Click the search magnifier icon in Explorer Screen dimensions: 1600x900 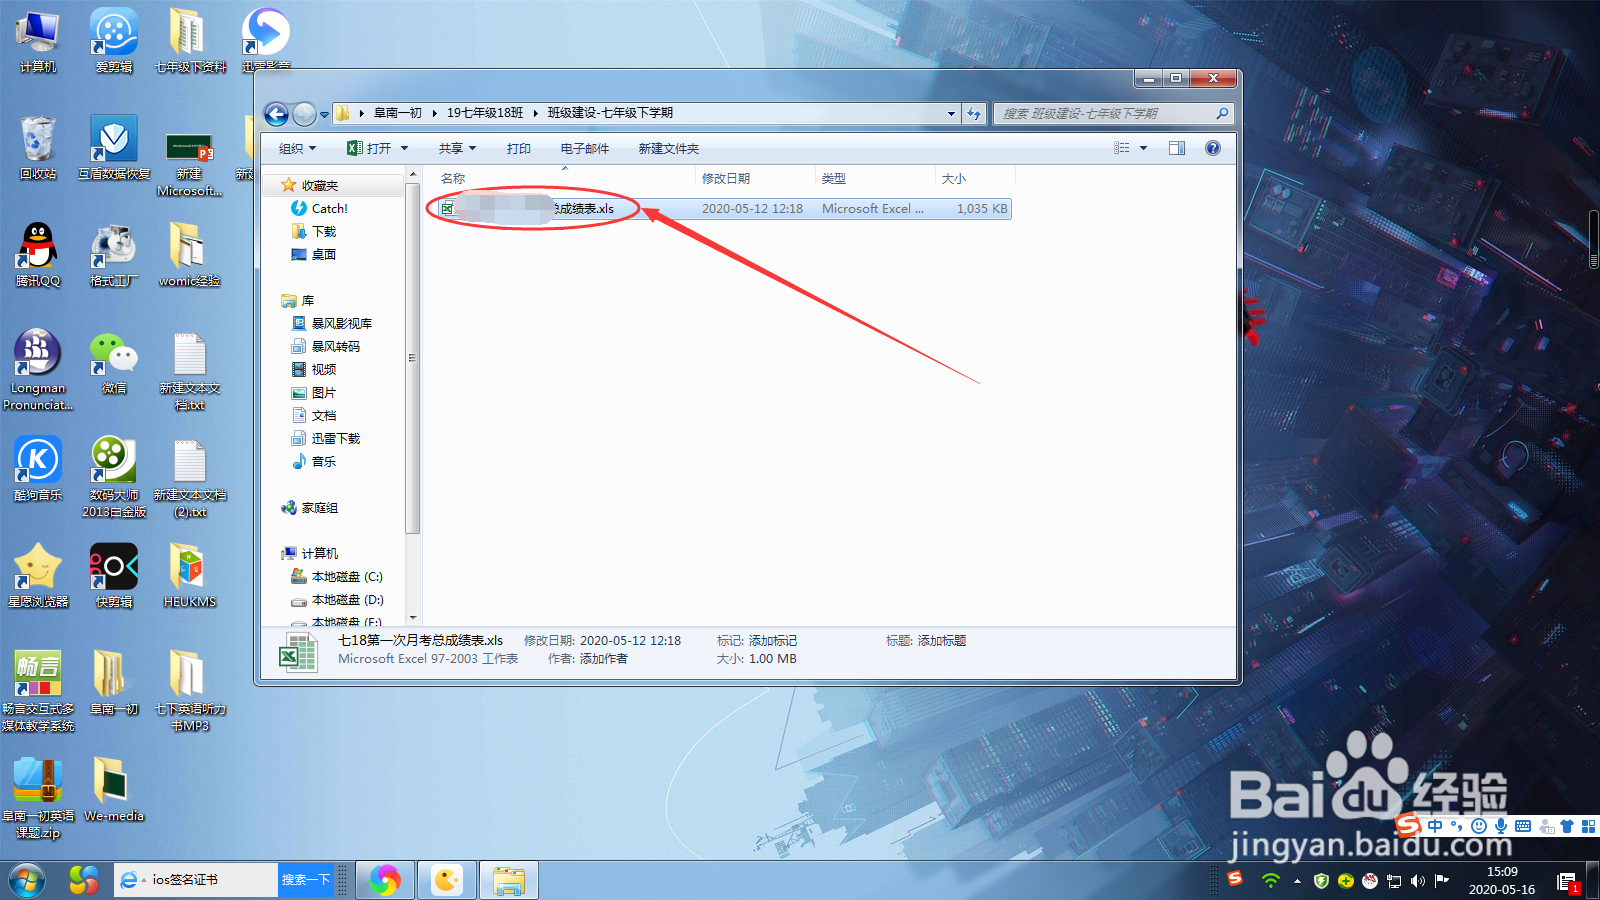1222,114
